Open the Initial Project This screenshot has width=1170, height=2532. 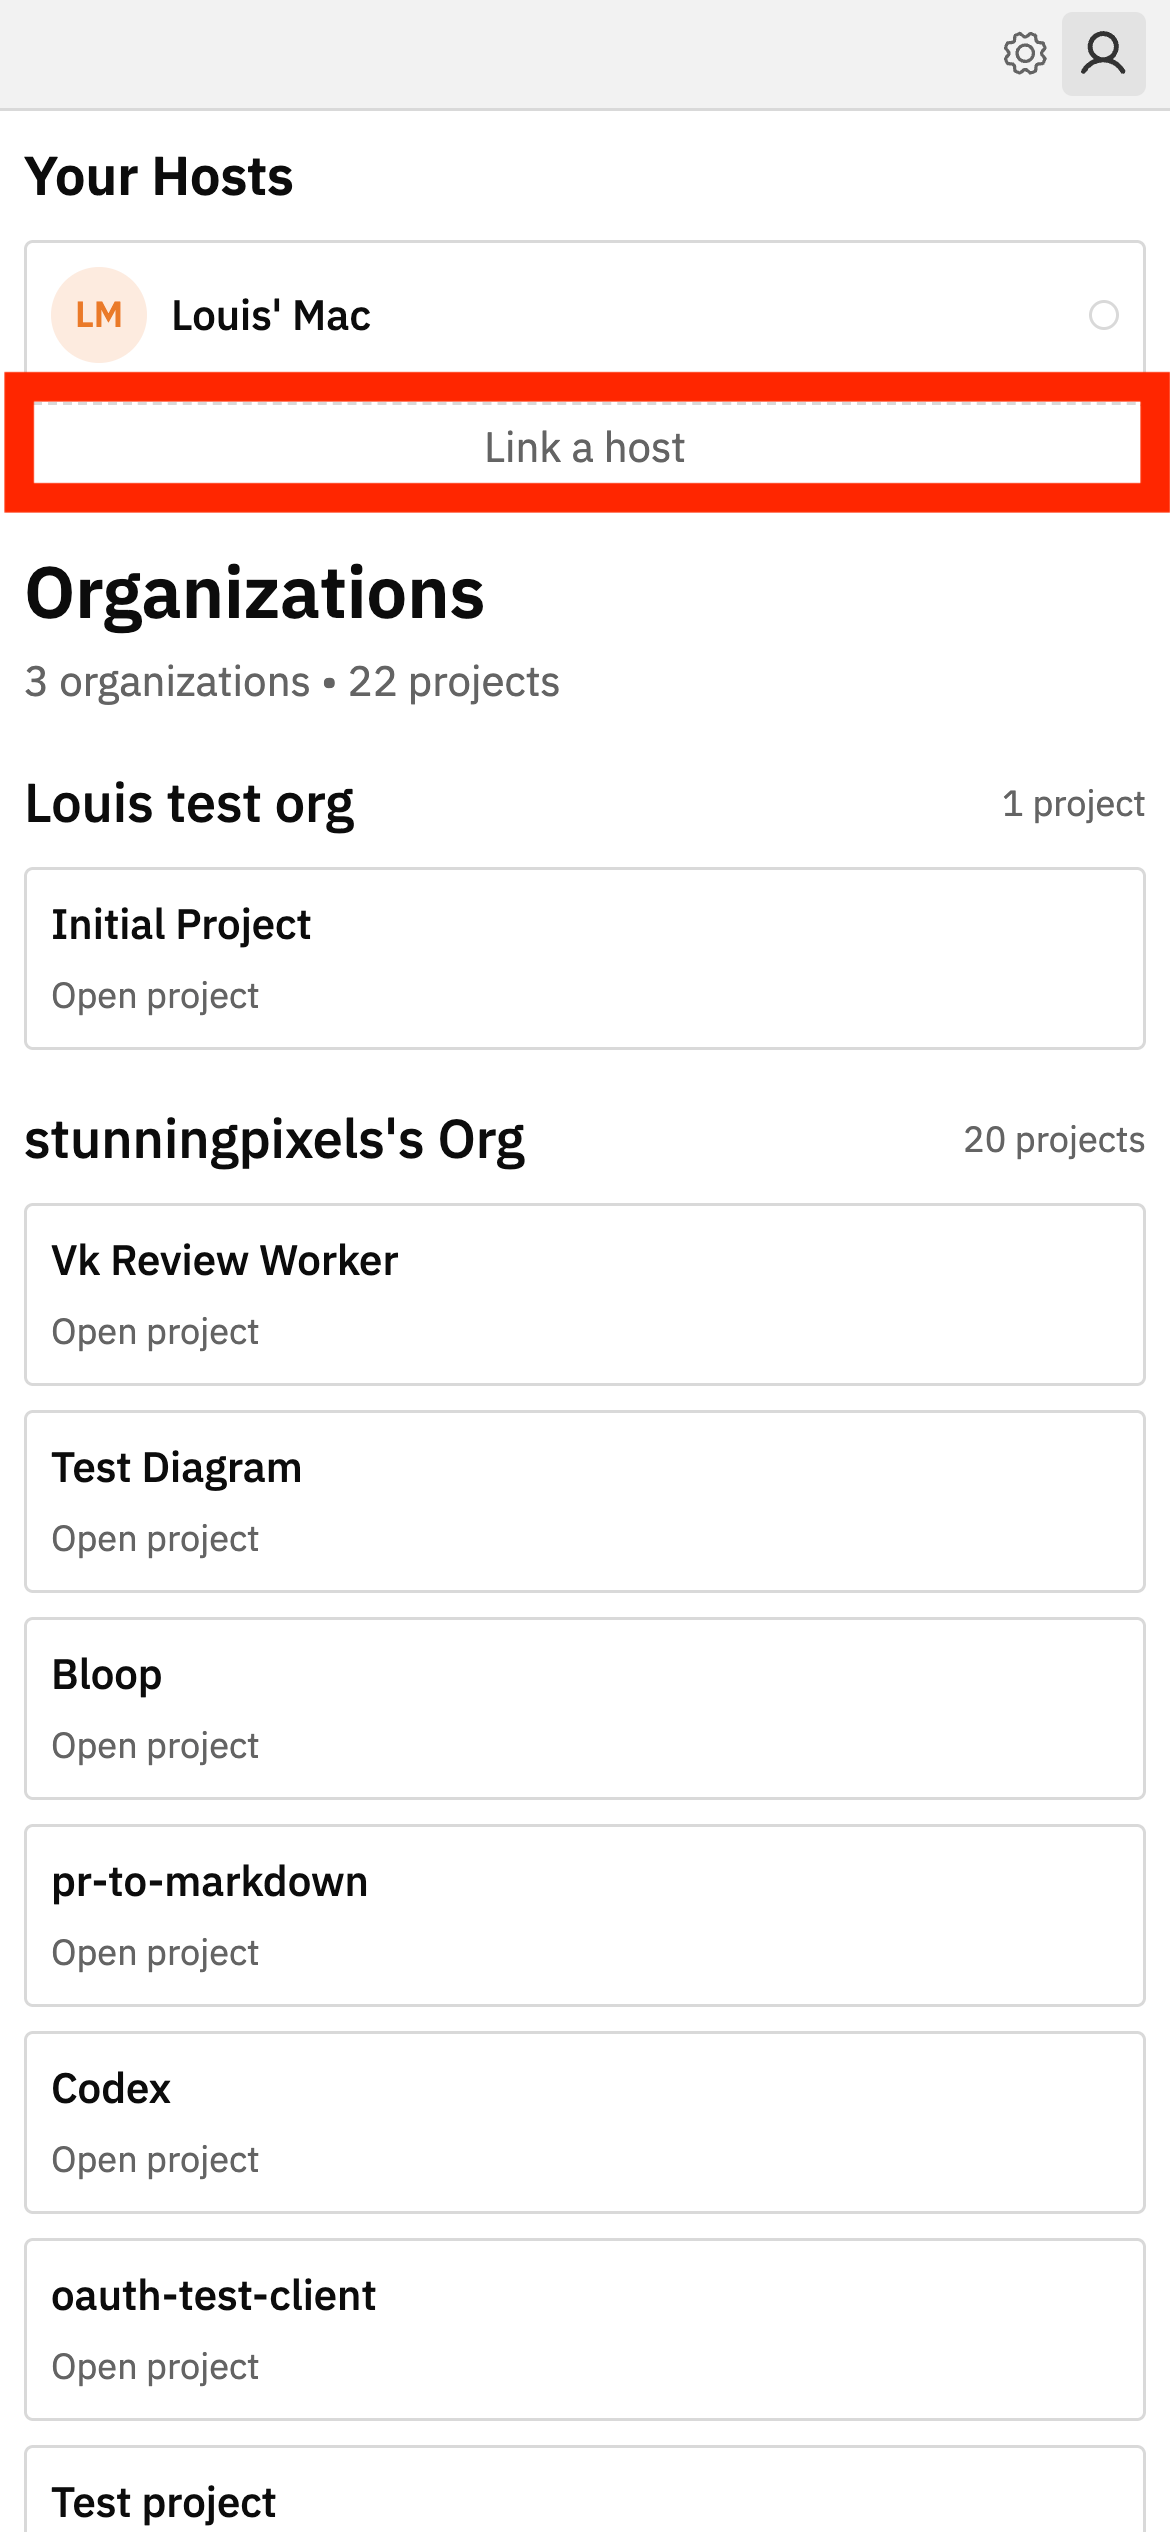pyautogui.click(x=585, y=957)
